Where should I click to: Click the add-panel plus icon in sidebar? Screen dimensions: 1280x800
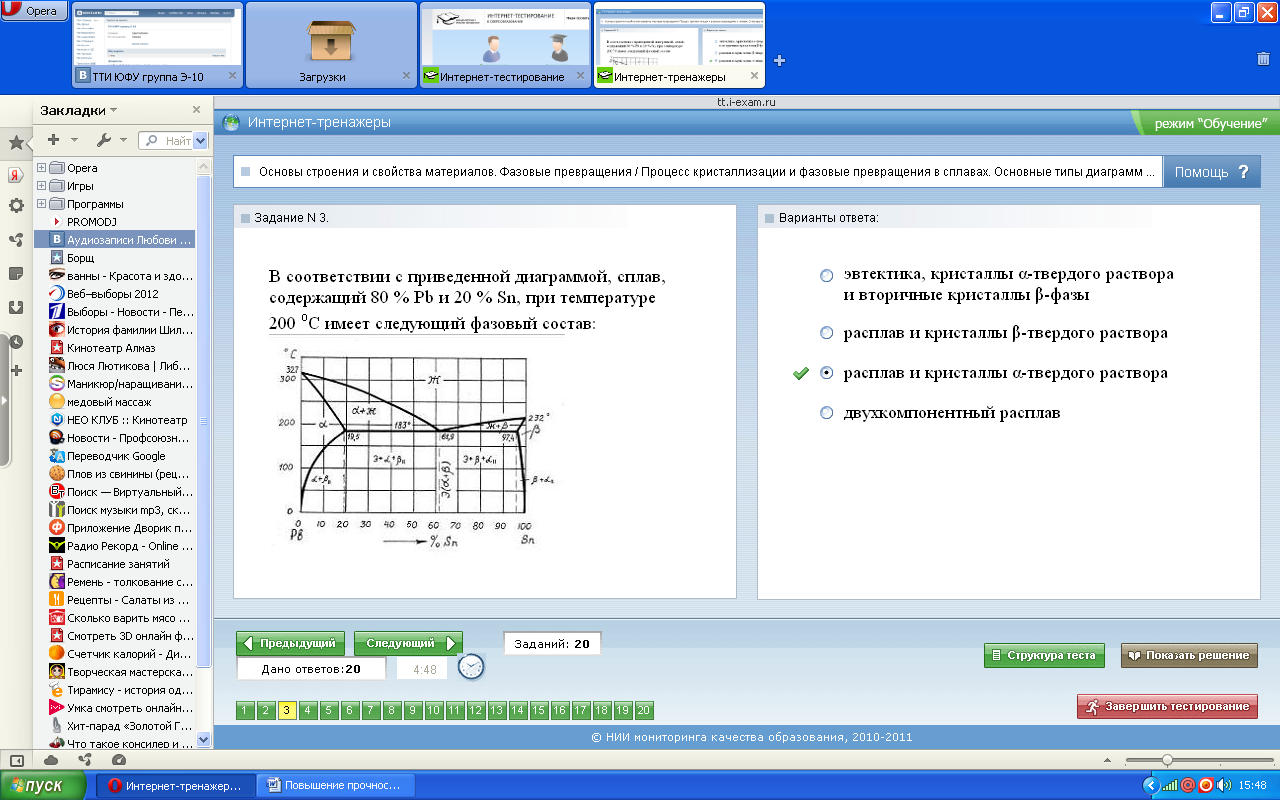click(16, 371)
